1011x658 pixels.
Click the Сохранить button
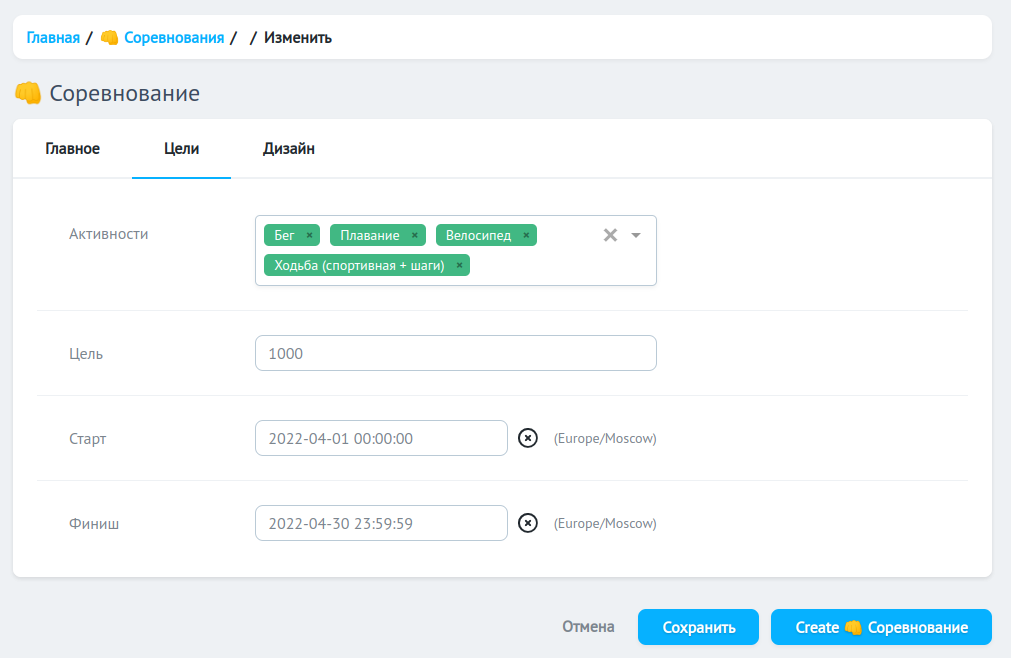pyautogui.click(x=698, y=627)
